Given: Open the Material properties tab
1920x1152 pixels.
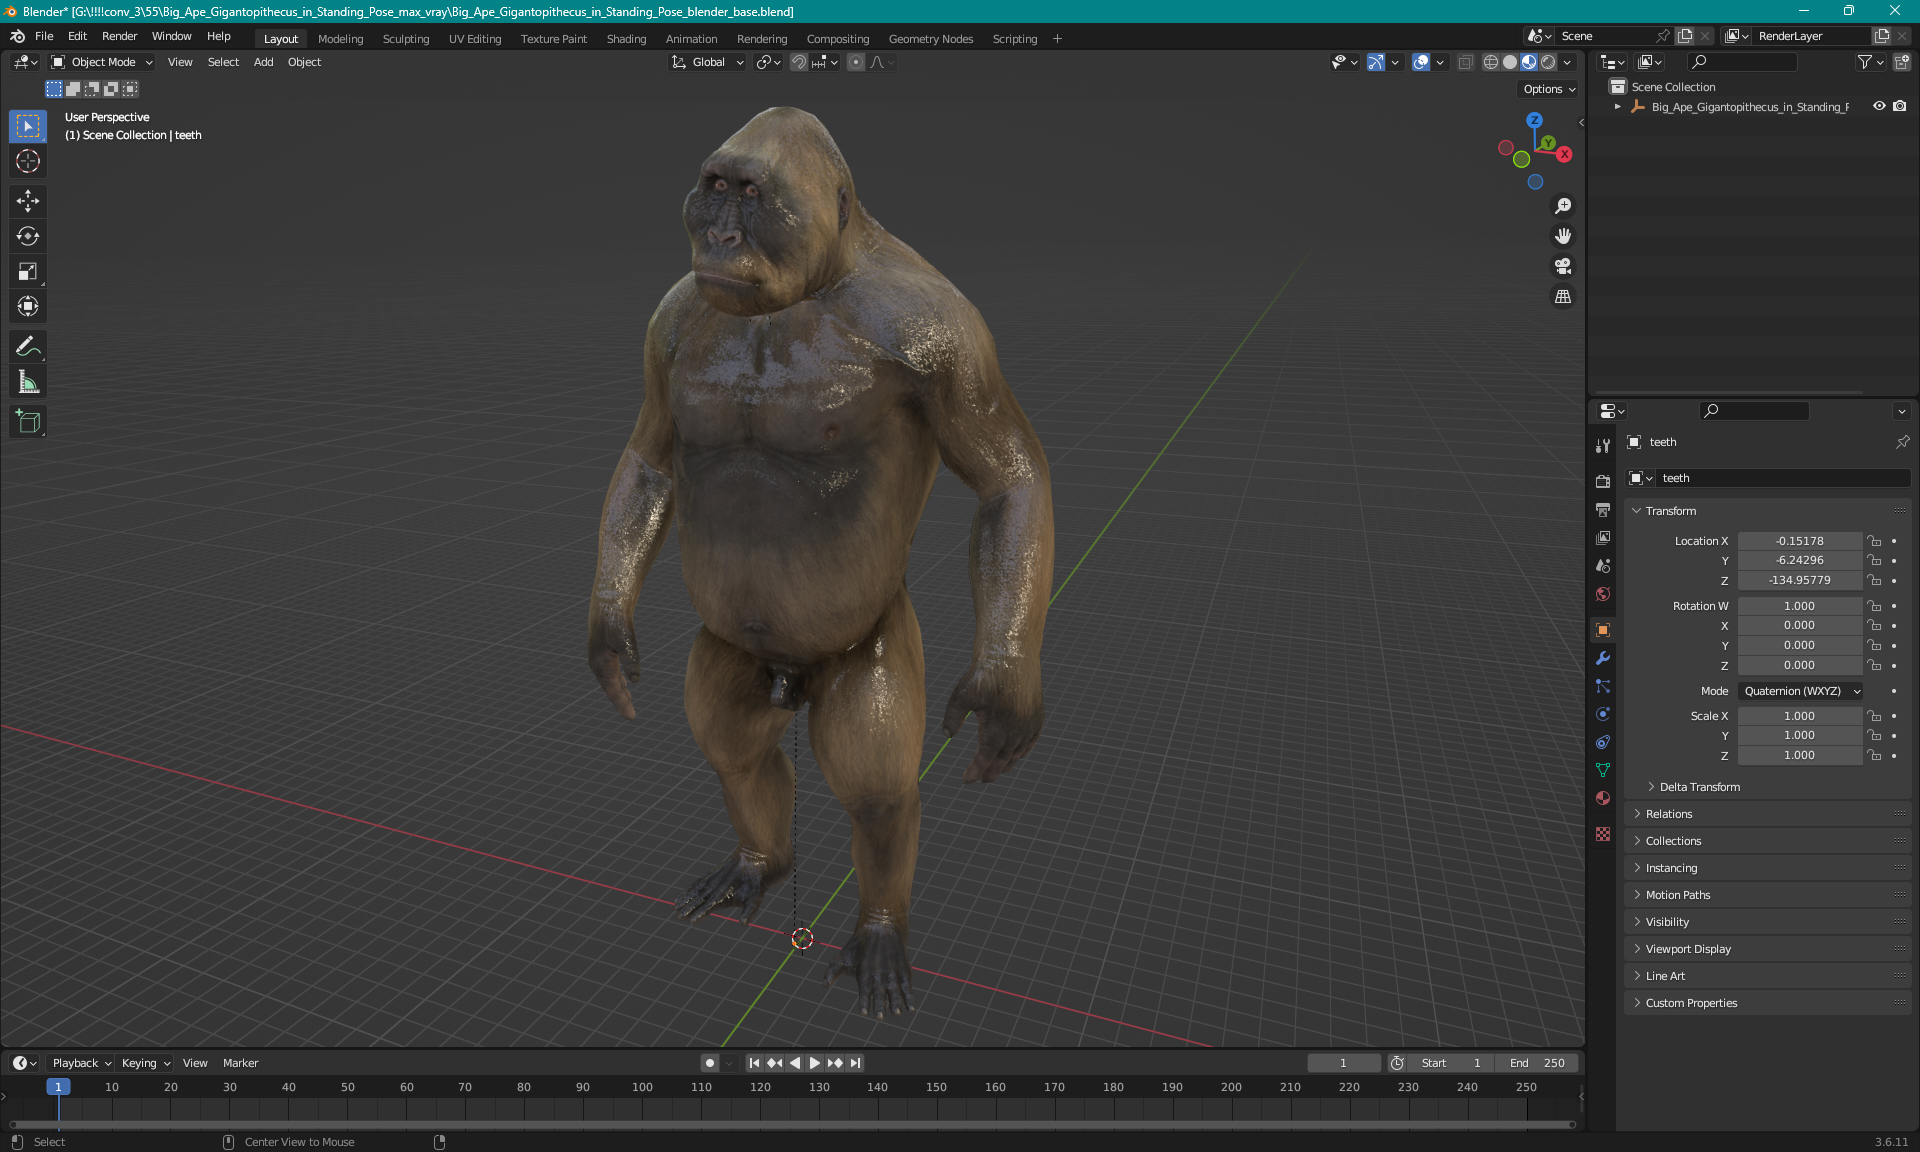Looking at the screenshot, I should [x=1603, y=798].
